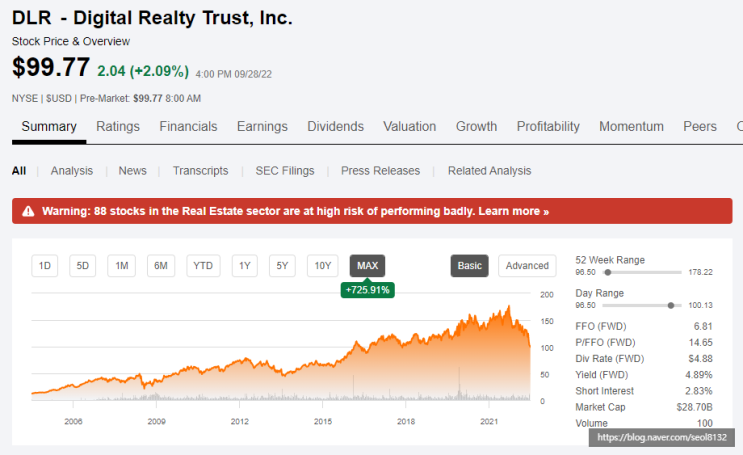Click the price chart peak near 2021
Screen dimensions: 743x455
pos(509,307)
